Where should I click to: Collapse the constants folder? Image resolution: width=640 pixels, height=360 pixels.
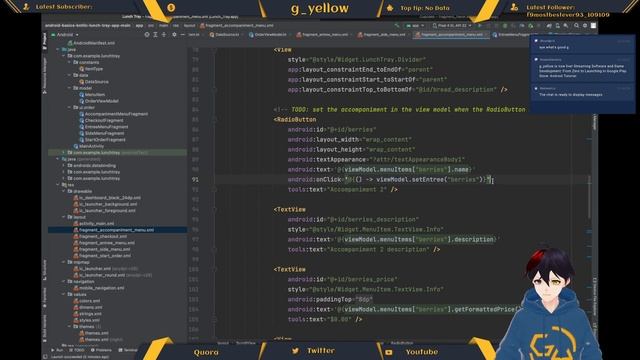click(x=70, y=62)
